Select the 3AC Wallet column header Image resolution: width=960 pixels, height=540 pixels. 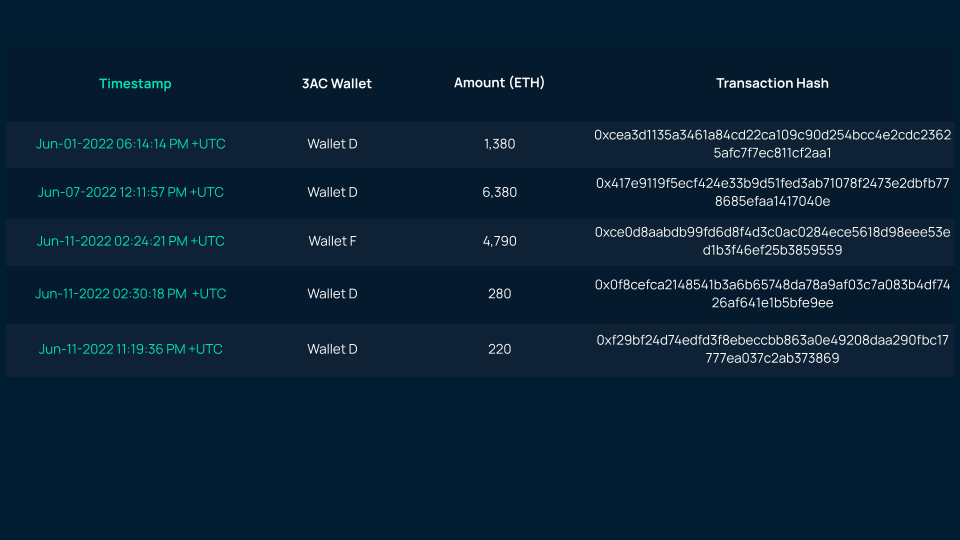(x=336, y=84)
